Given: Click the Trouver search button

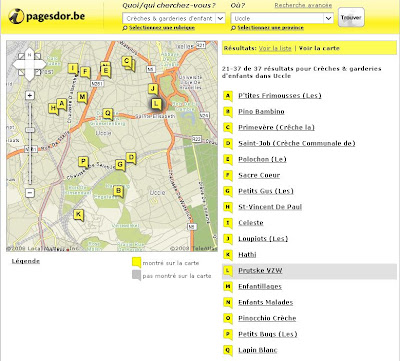Looking at the screenshot, I should [351, 17].
